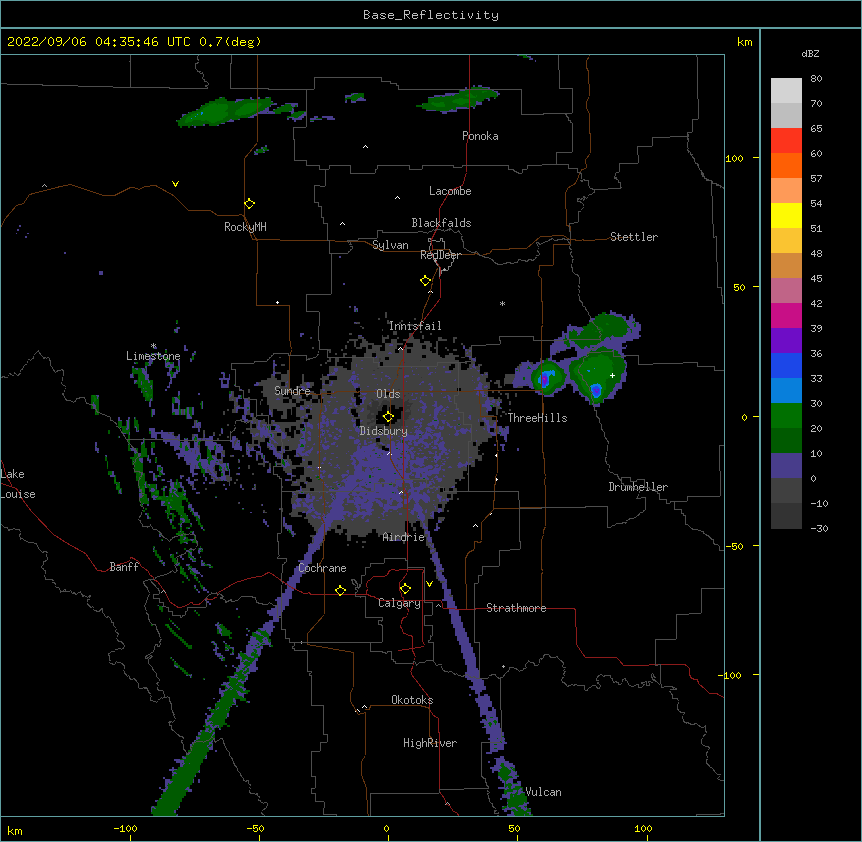Click the Drumheller label
Image resolution: width=862 pixels, height=842 pixels.
tap(638, 487)
